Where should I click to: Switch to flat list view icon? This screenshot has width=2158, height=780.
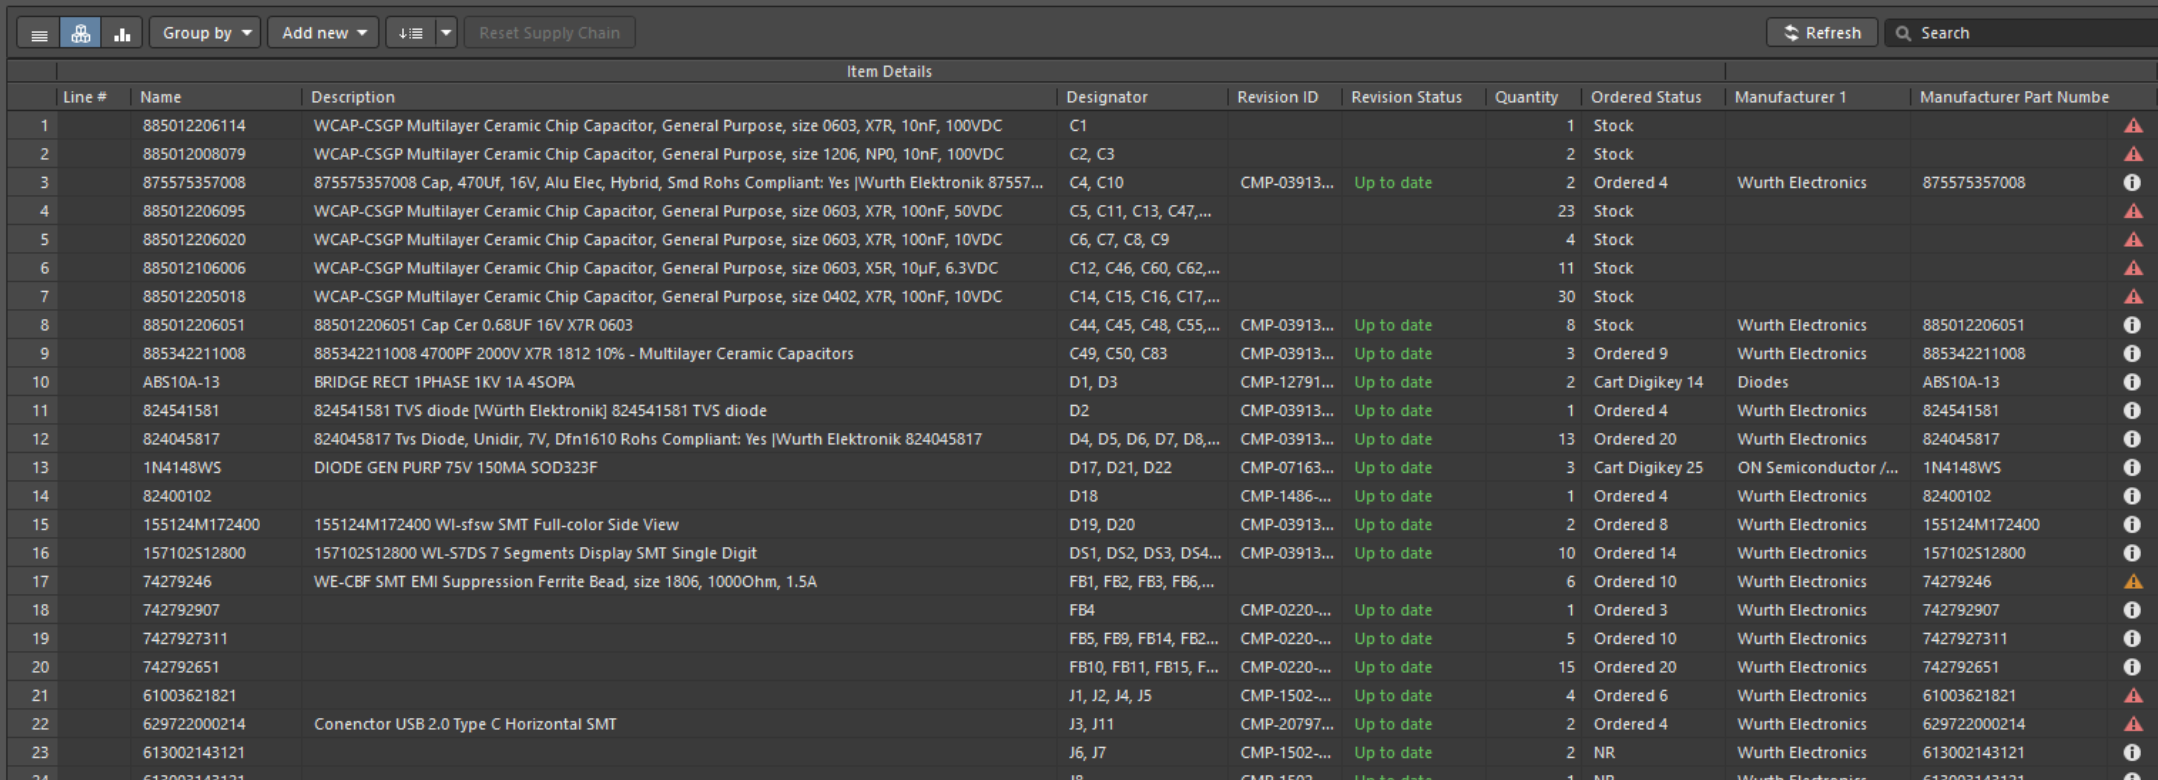click(39, 34)
